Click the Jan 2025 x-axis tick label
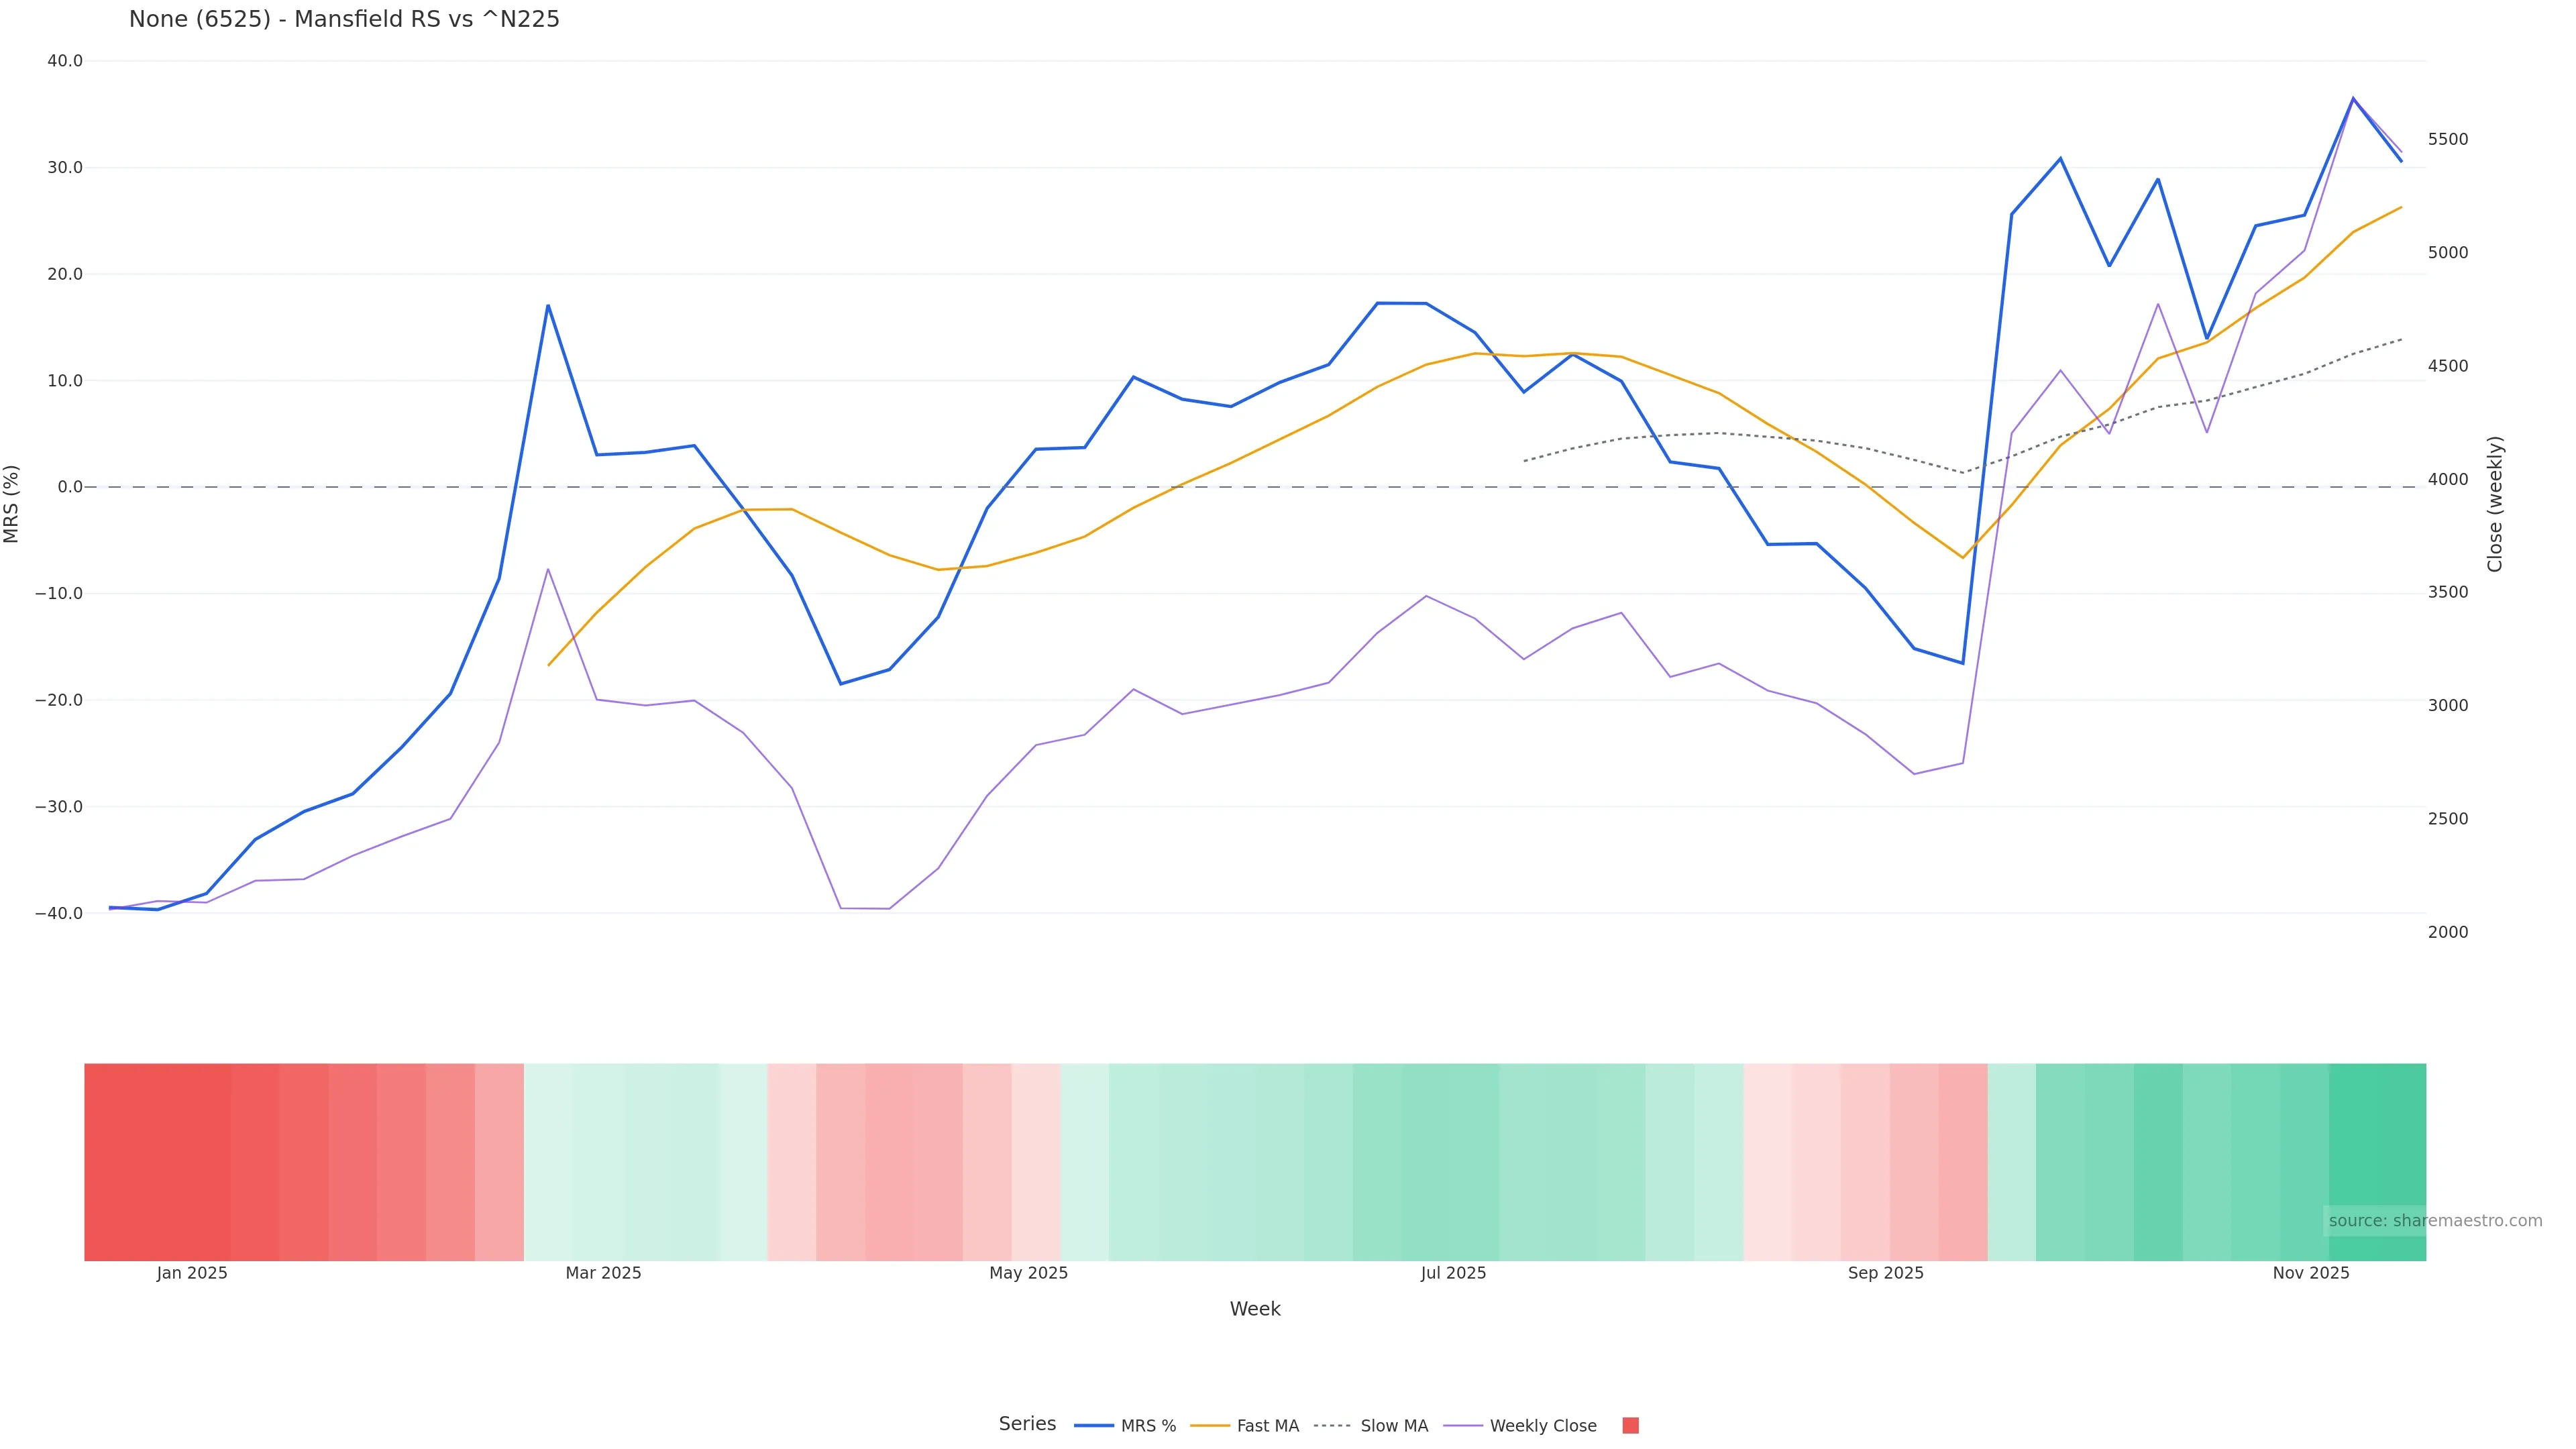 click(x=192, y=1273)
